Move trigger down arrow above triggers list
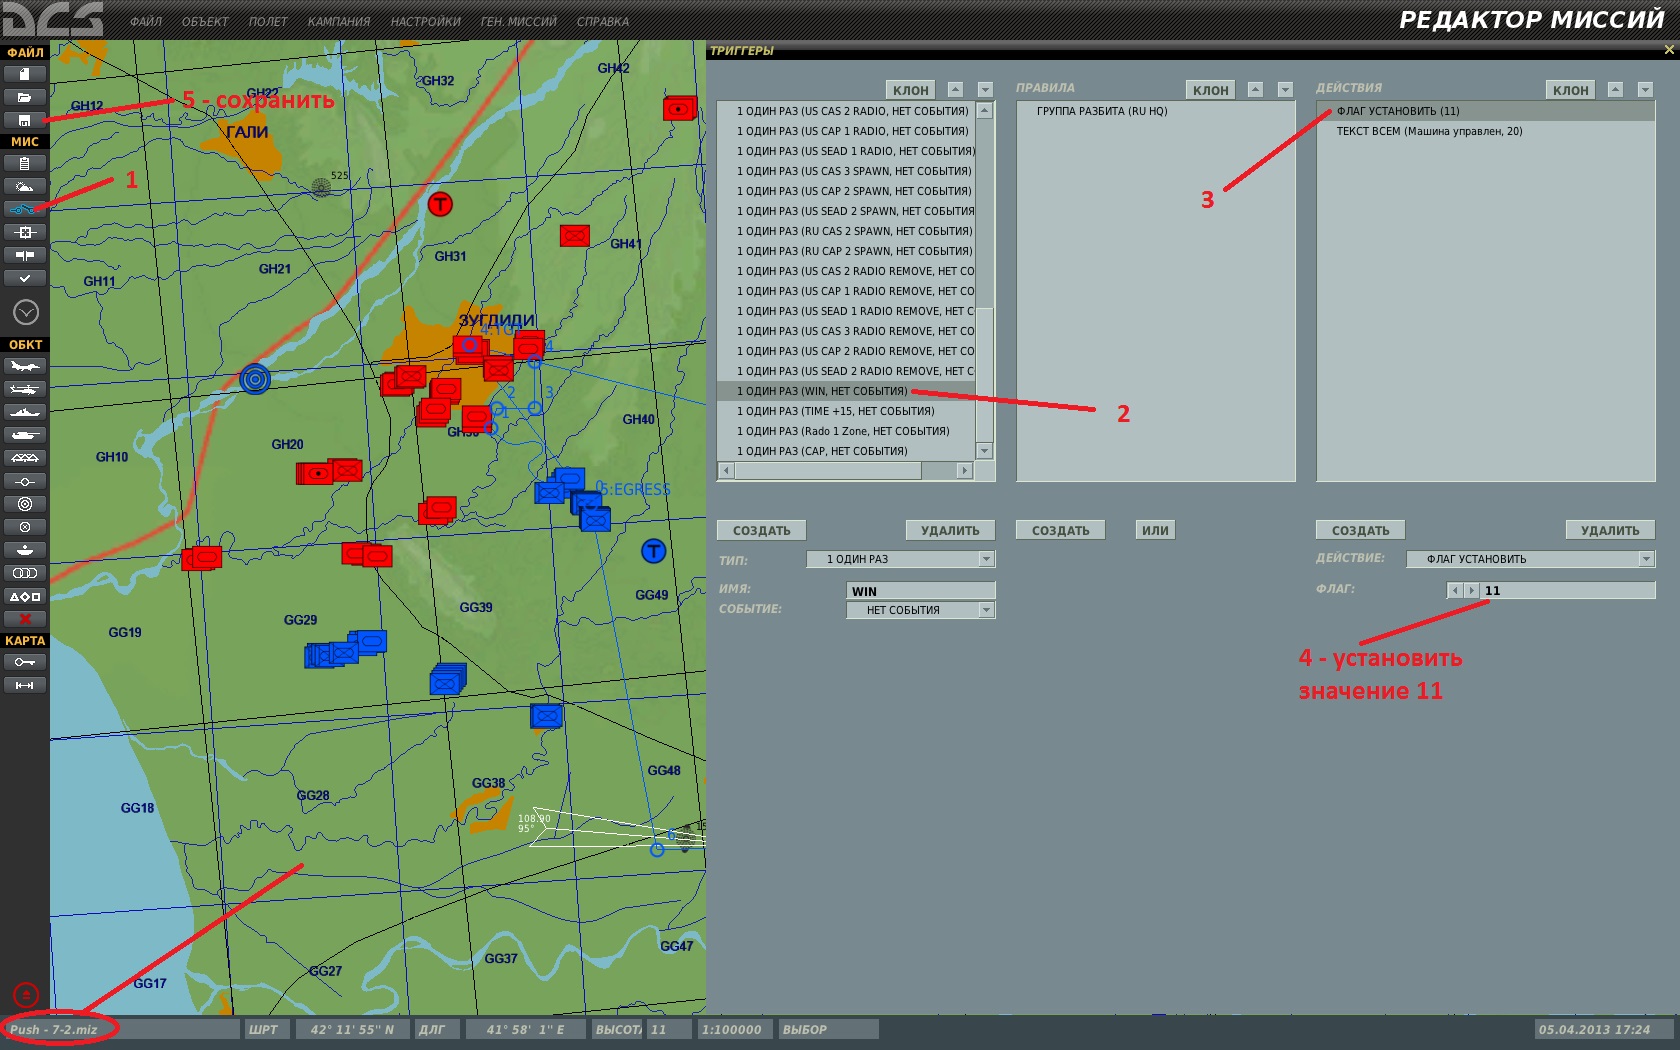 click(985, 90)
